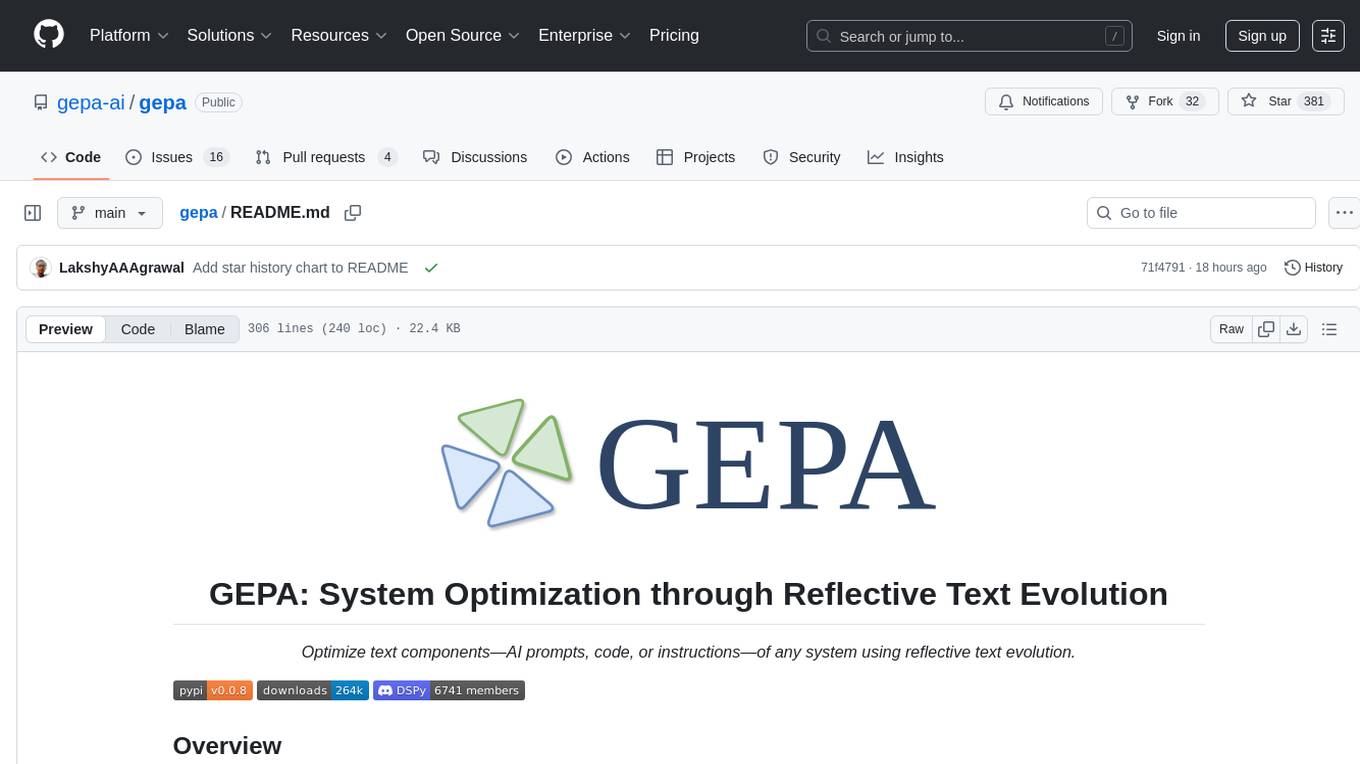Click the GEPA System Optimization title heading

pos(688,594)
